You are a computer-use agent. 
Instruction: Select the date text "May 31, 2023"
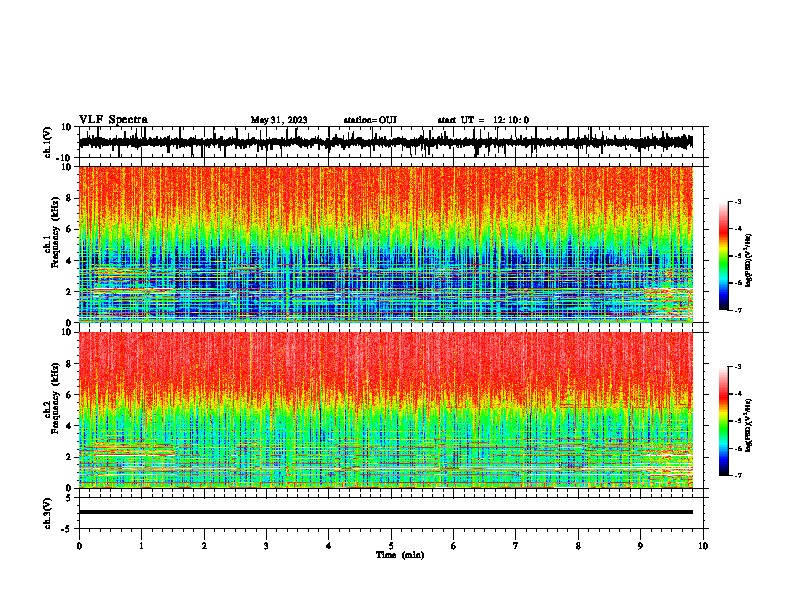279,120
